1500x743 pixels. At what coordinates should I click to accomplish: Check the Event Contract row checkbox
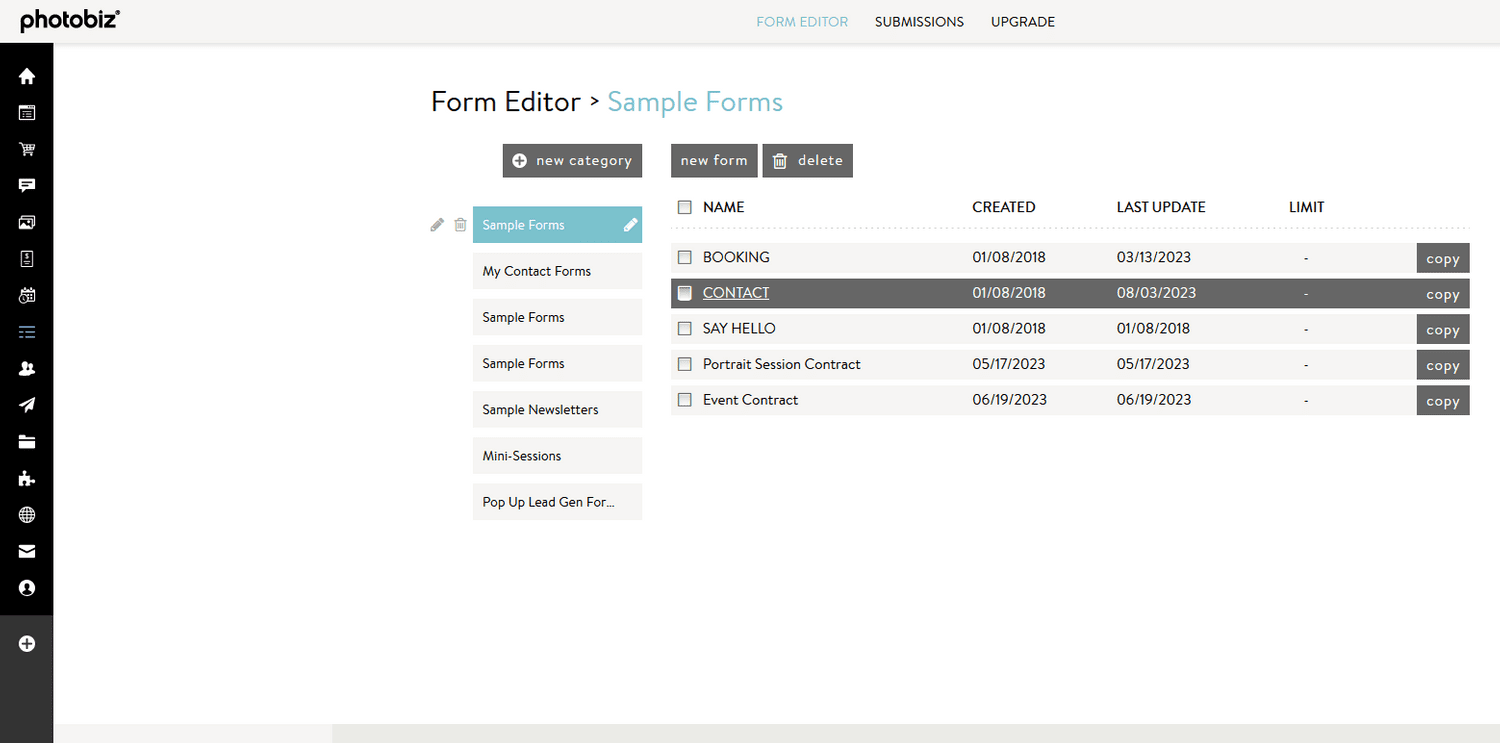[685, 399]
